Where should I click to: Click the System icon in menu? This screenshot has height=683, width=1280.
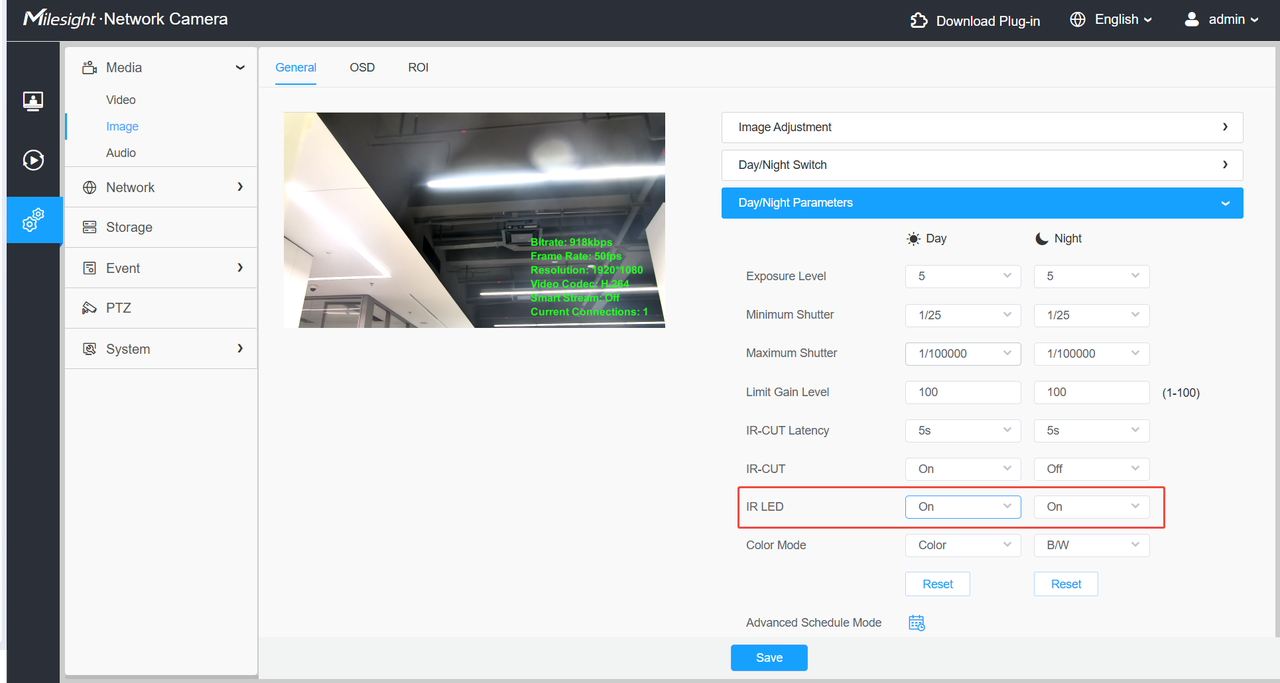pos(89,349)
